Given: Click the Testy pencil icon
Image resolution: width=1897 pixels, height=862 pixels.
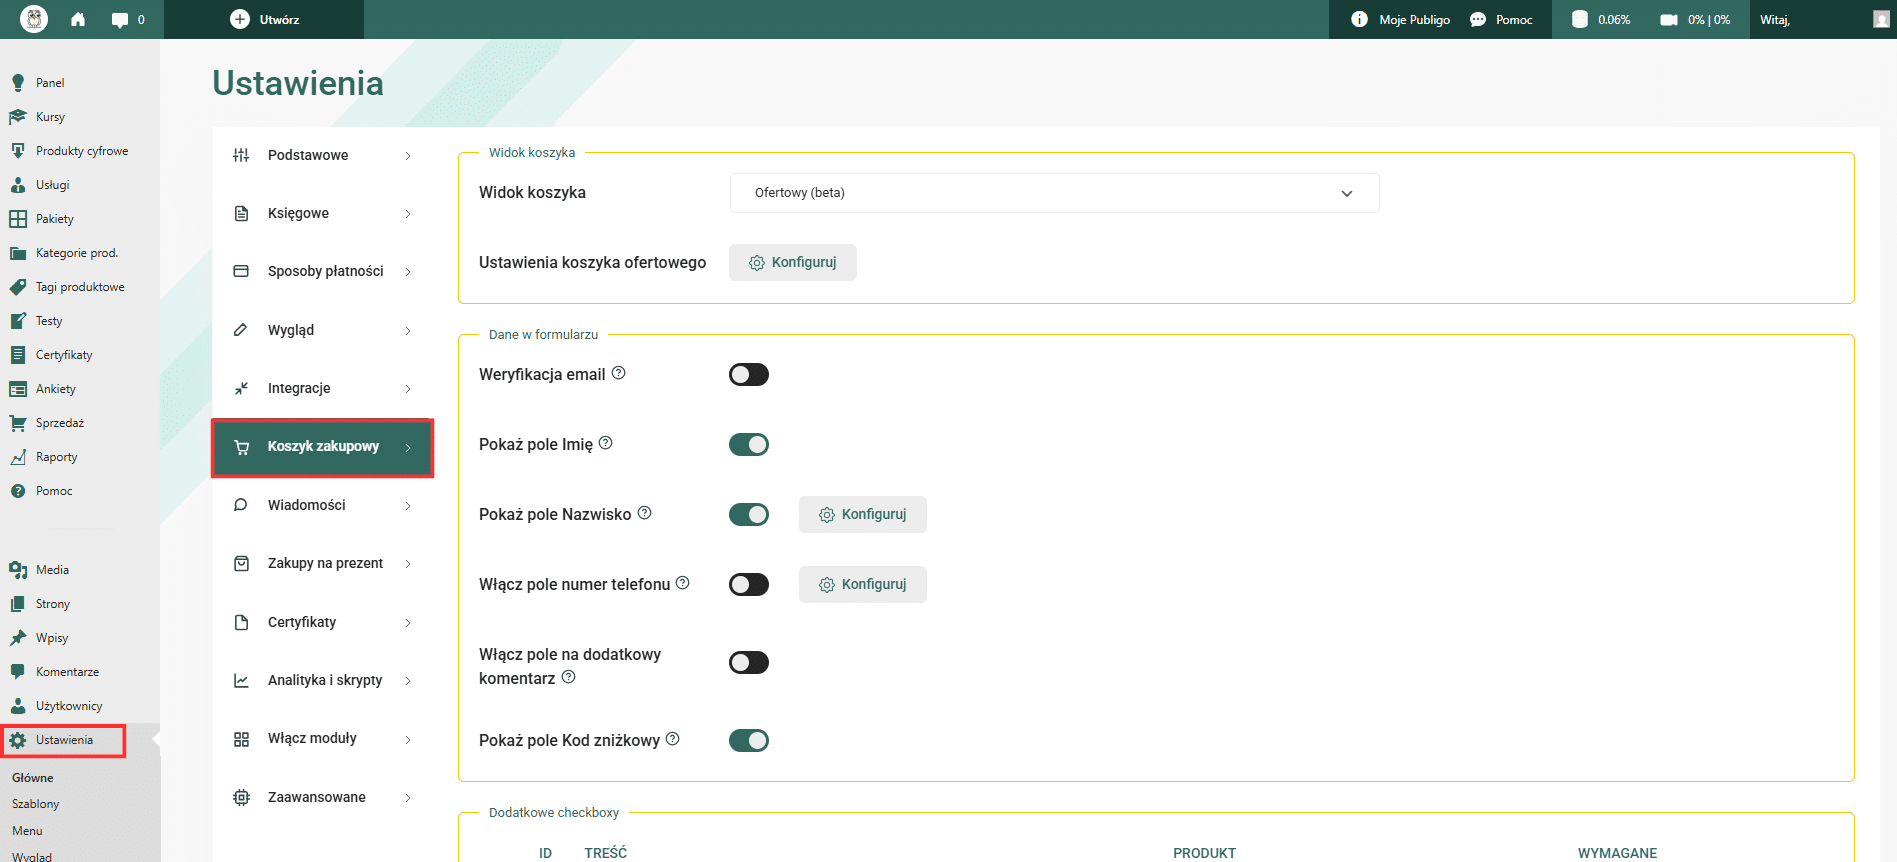Looking at the screenshot, I should tap(18, 321).
